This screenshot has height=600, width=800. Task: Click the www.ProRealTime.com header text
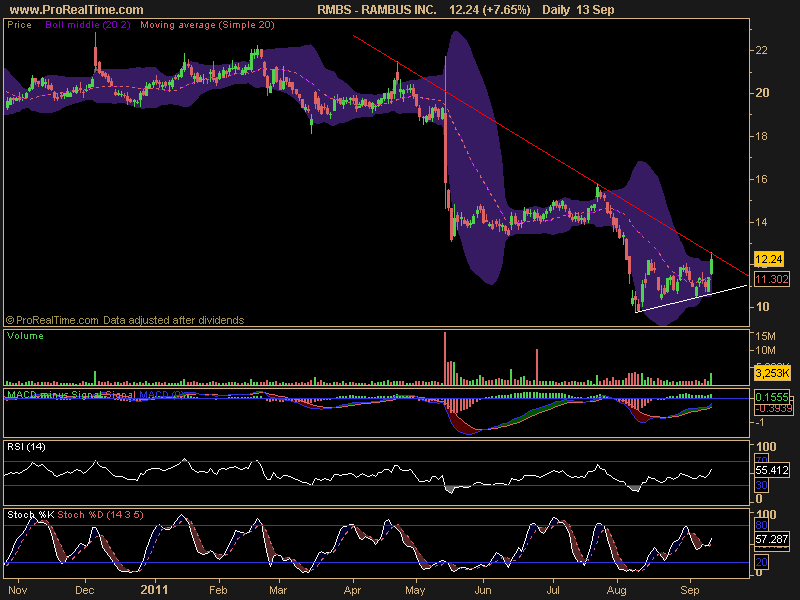pyautogui.click(x=77, y=10)
